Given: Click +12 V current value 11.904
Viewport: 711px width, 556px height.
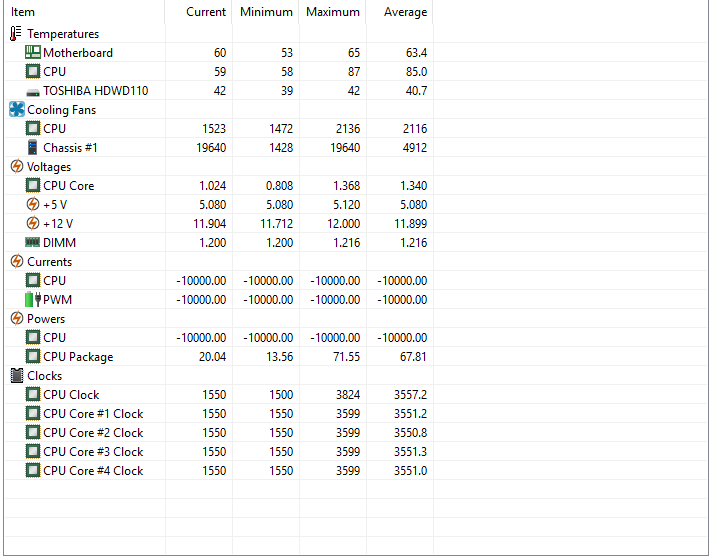Looking at the screenshot, I should tap(209, 224).
